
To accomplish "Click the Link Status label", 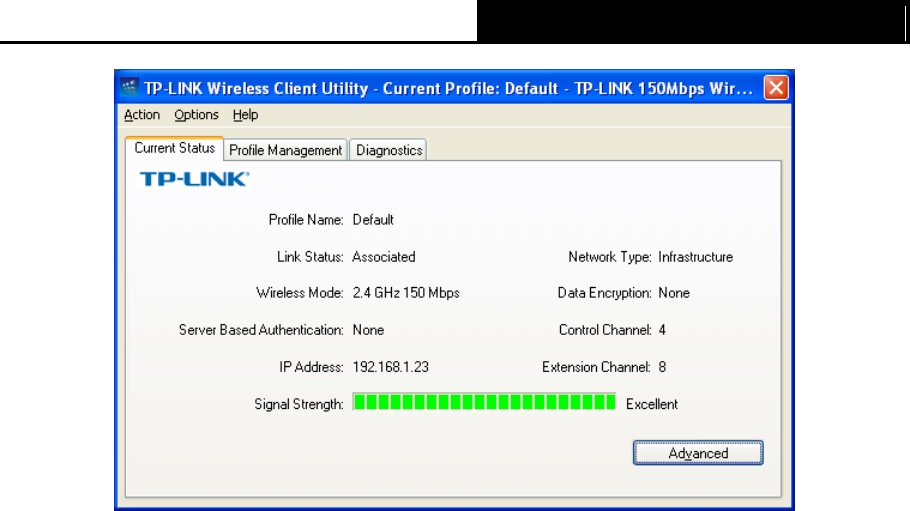I will coord(310,257).
